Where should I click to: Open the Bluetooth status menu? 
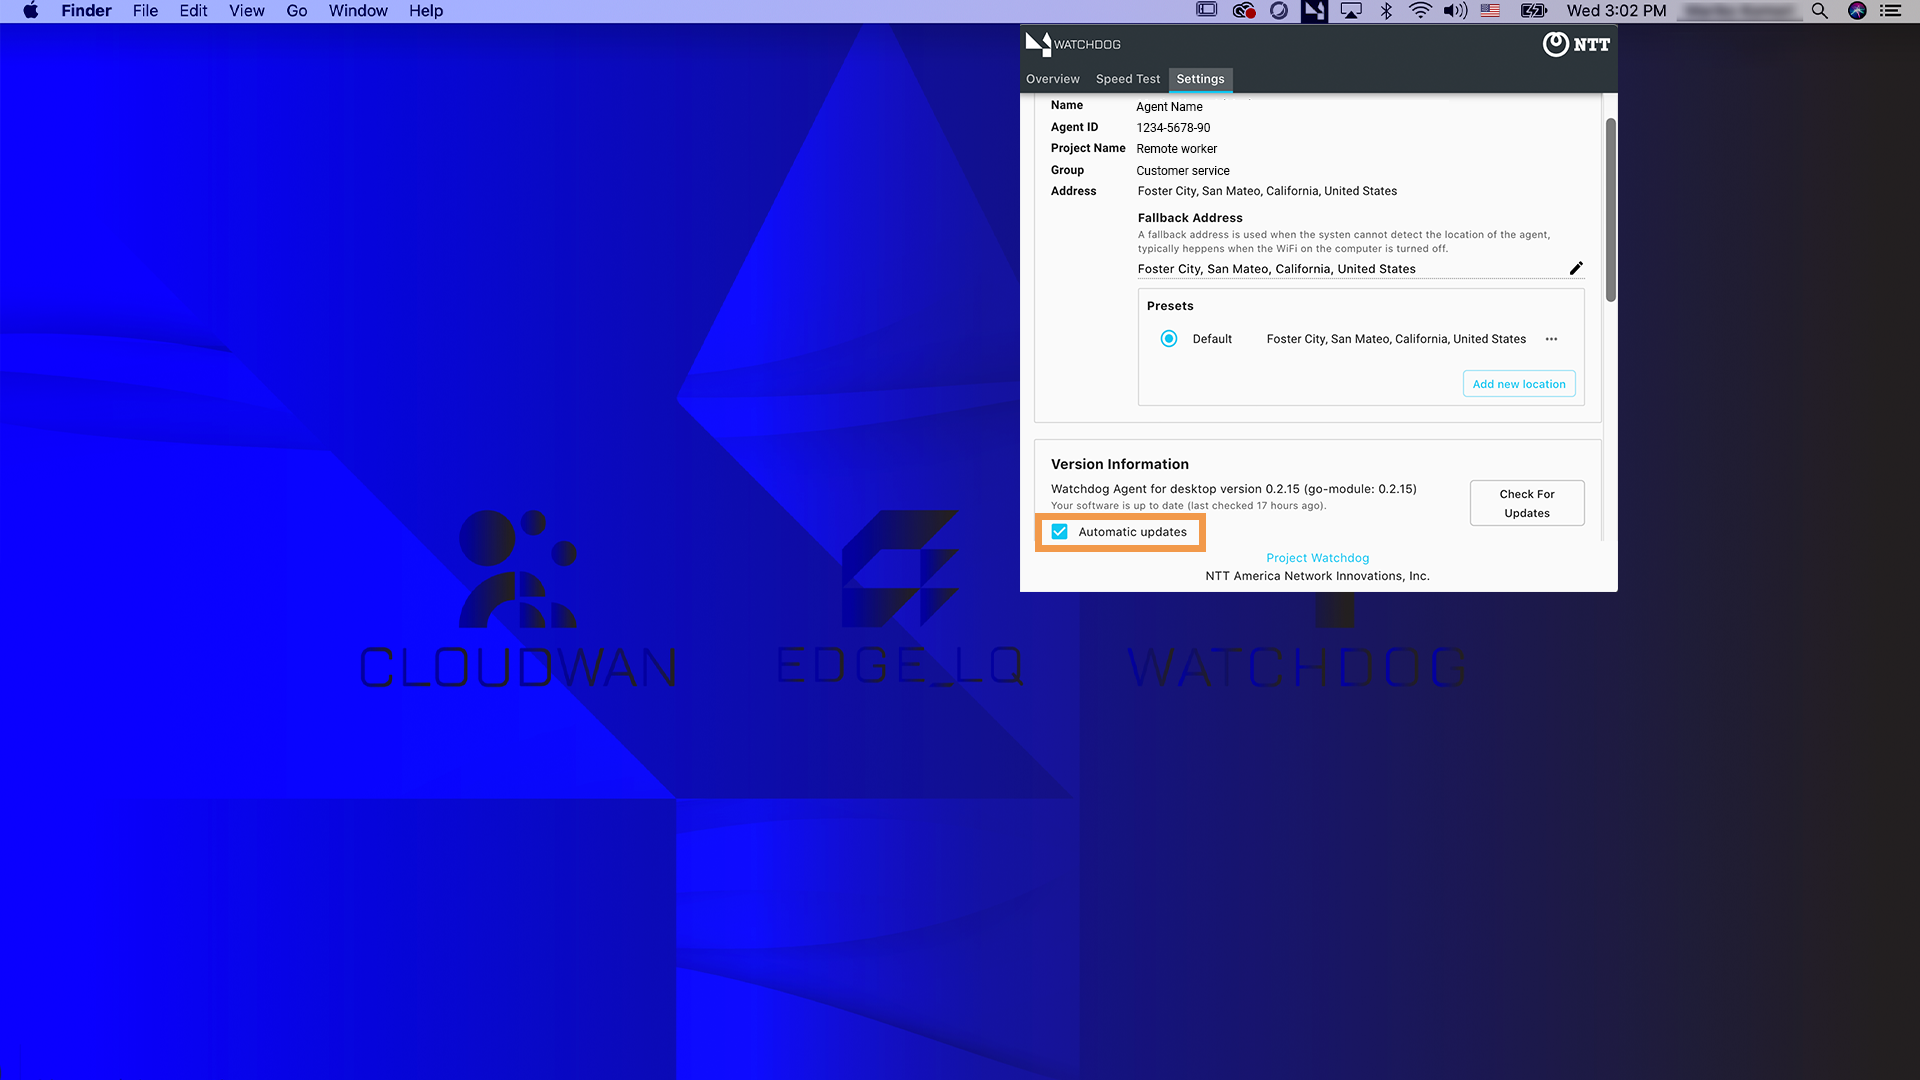pyautogui.click(x=1386, y=11)
